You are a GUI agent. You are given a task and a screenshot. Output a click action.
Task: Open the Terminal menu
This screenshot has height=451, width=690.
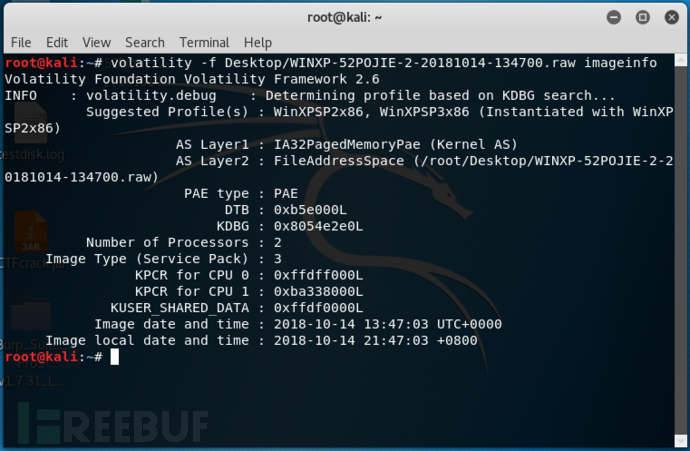[204, 43]
